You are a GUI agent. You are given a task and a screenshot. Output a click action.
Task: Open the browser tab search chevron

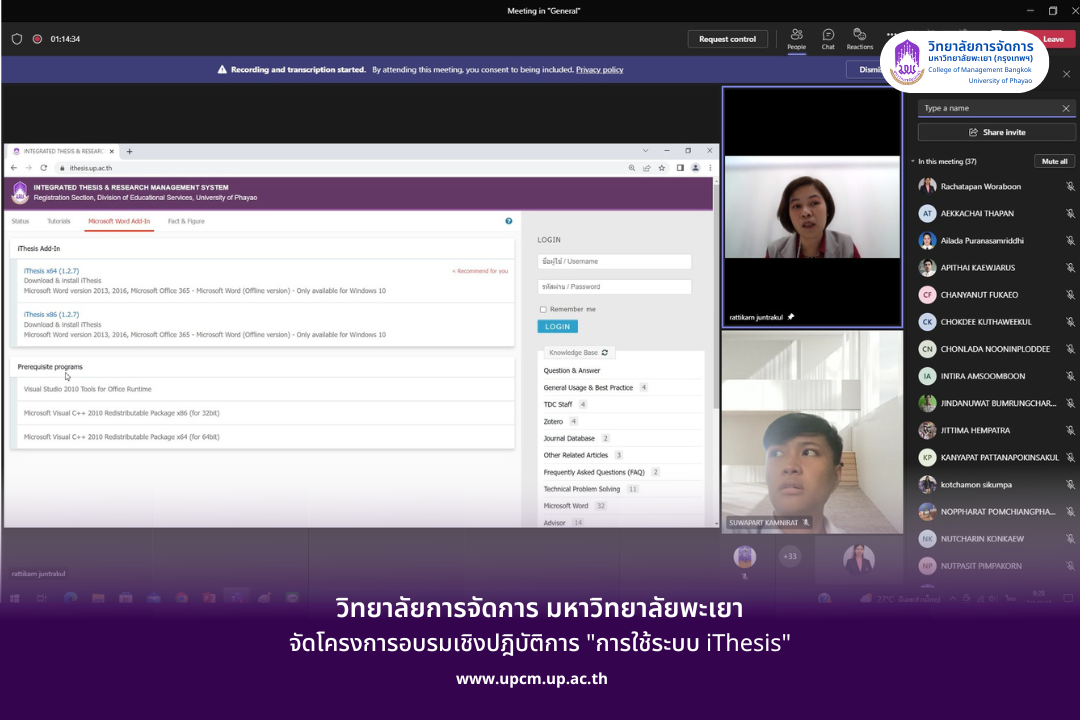645,150
